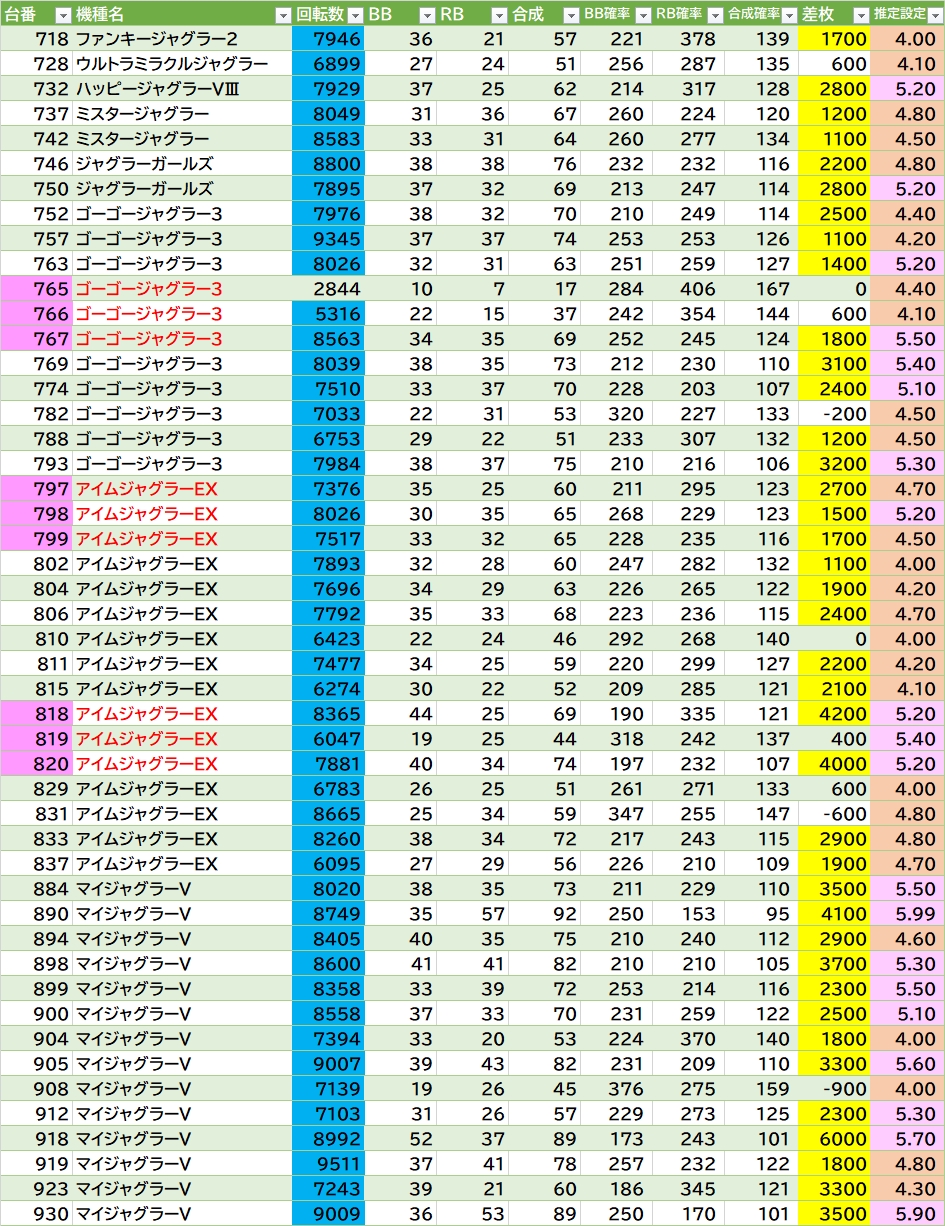Click the pink machine number 820 cell
The height and width of the screenshot is (1226, 945).
tap(36, 764)
